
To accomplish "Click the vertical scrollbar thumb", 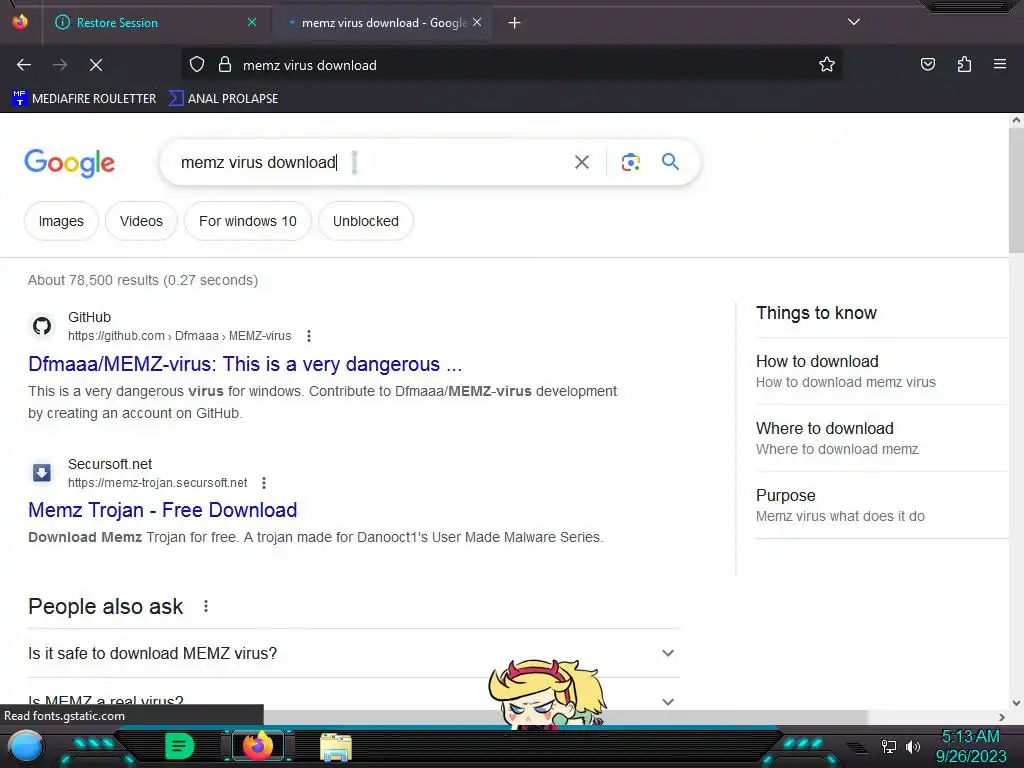I will point(1016,189).
